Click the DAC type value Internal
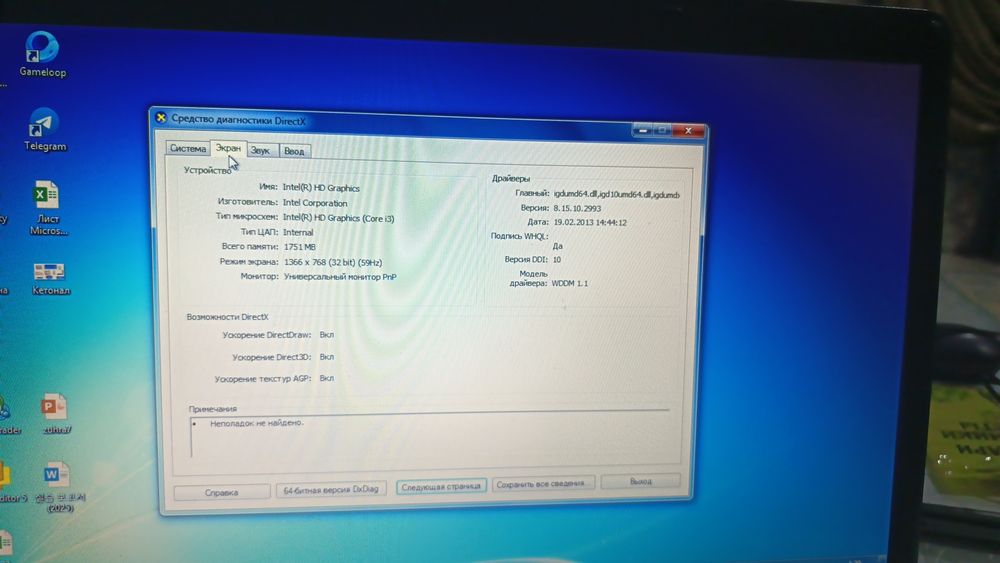1000x563 pixels. click(x=298, y=232)
